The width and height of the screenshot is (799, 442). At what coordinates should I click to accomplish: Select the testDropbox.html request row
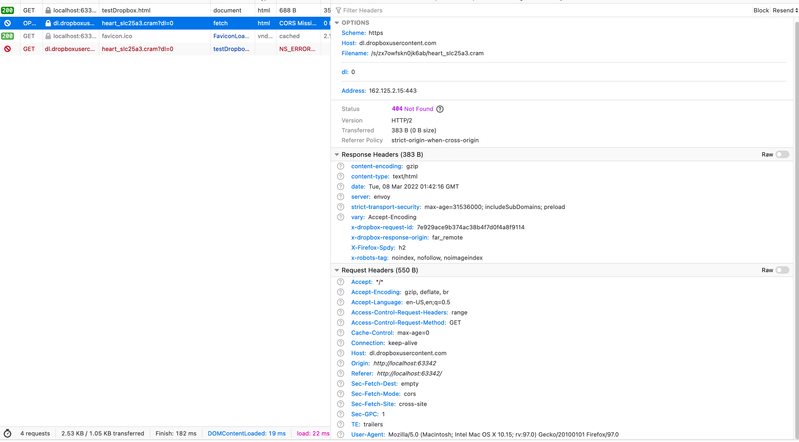click(165, 10)
